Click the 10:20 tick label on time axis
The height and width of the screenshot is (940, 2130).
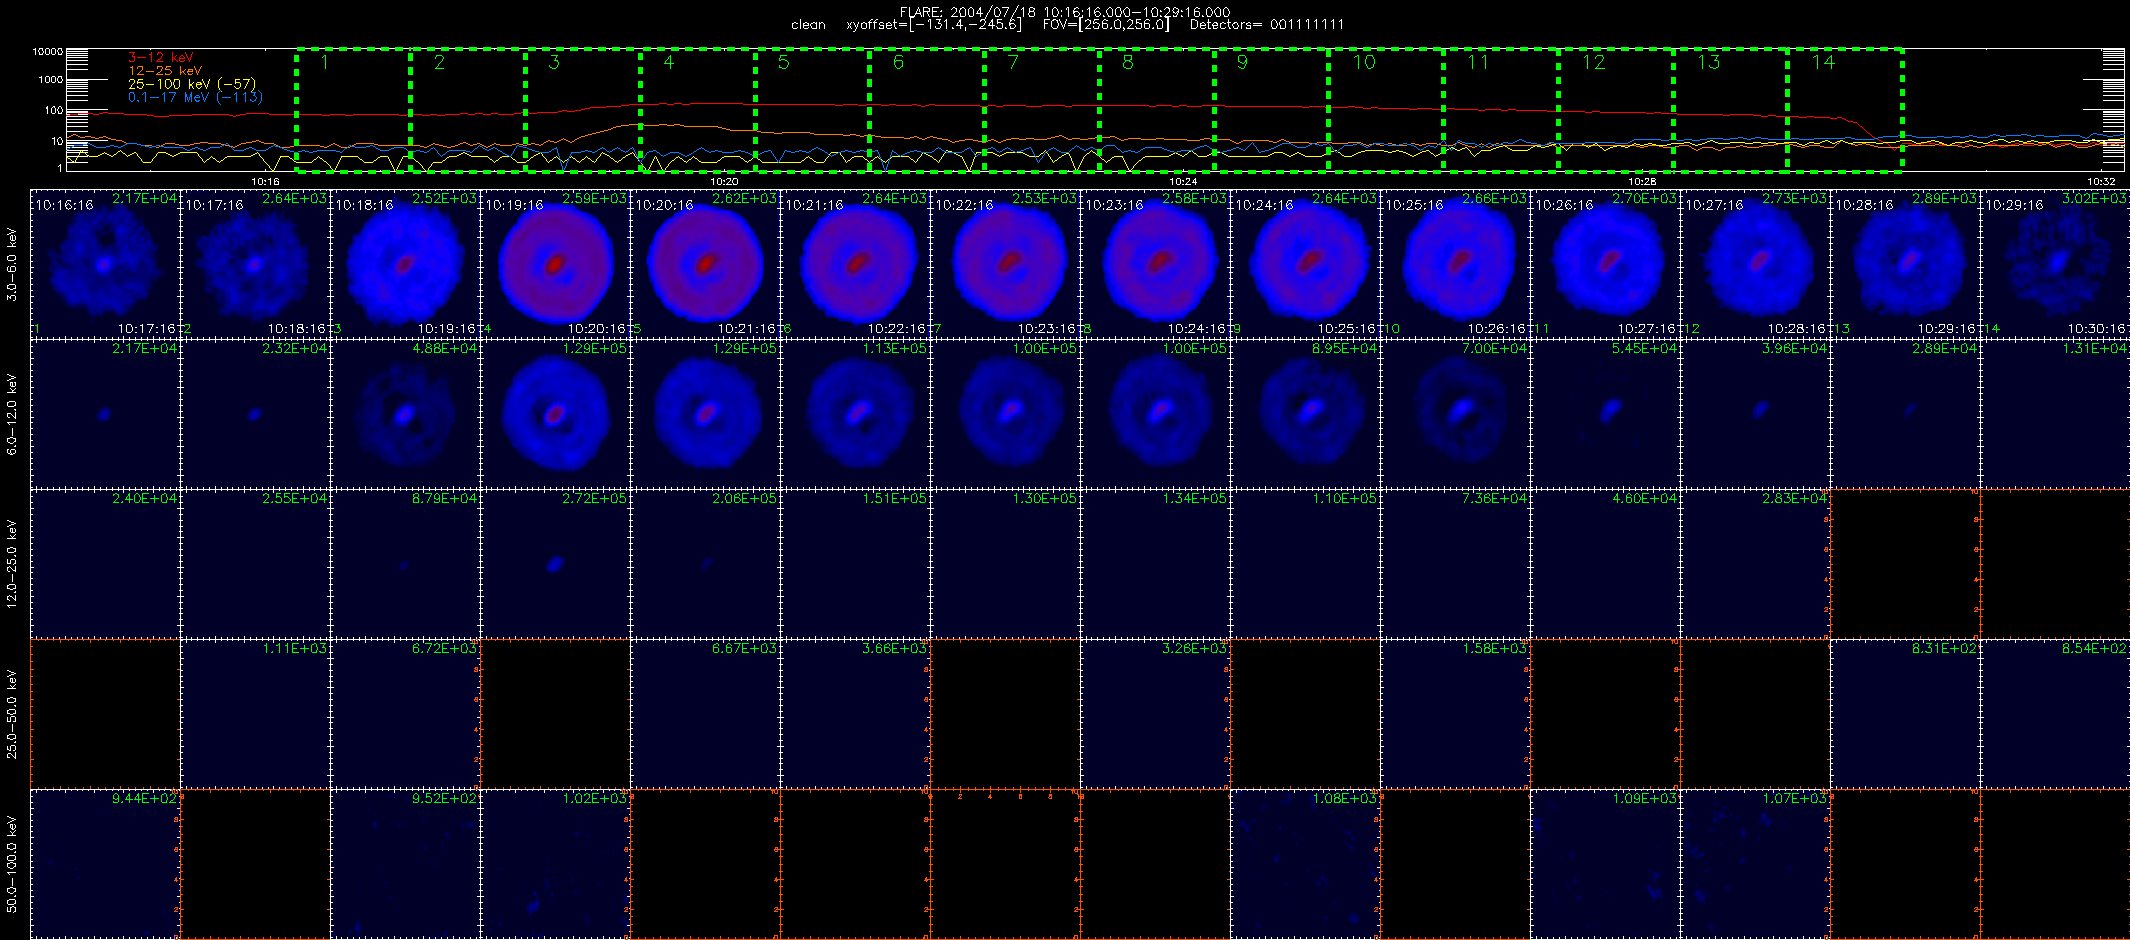[x=724, y=182]
